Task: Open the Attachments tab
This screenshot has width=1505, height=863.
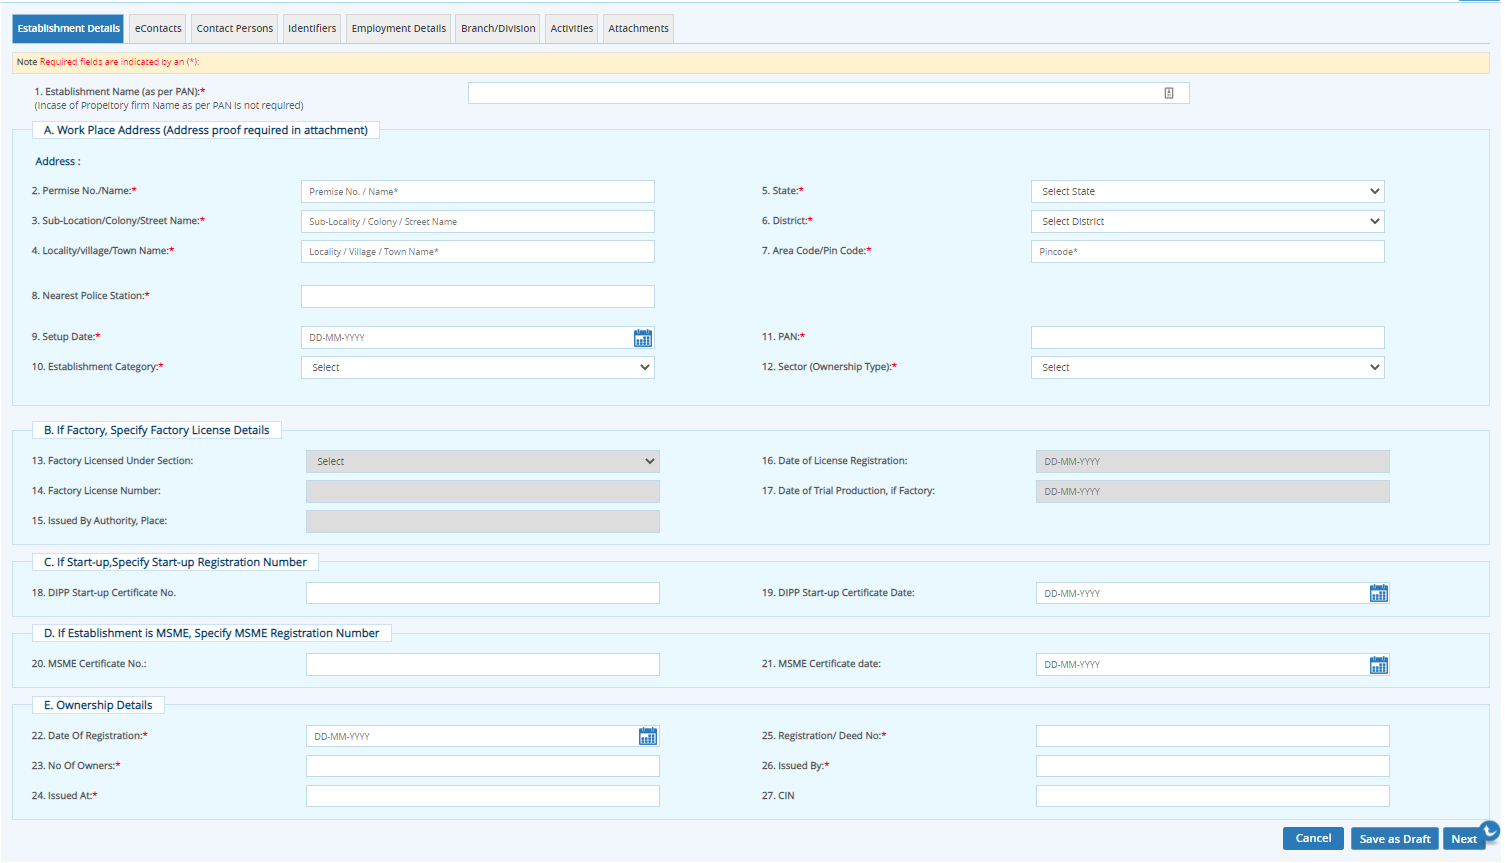Action: [x=638, y=29]
